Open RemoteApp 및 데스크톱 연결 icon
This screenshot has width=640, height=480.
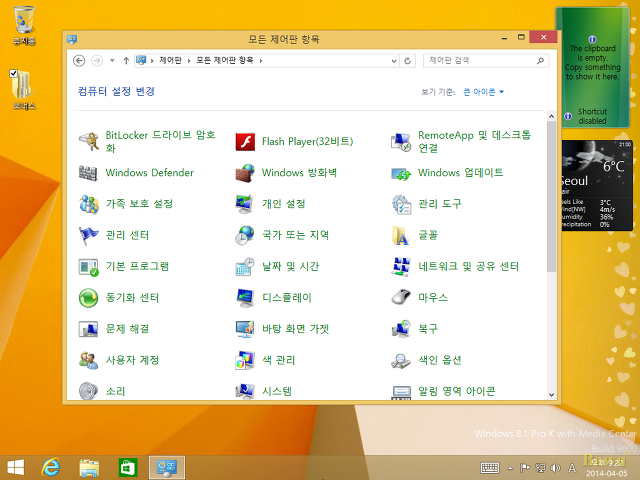click(401, 142)
